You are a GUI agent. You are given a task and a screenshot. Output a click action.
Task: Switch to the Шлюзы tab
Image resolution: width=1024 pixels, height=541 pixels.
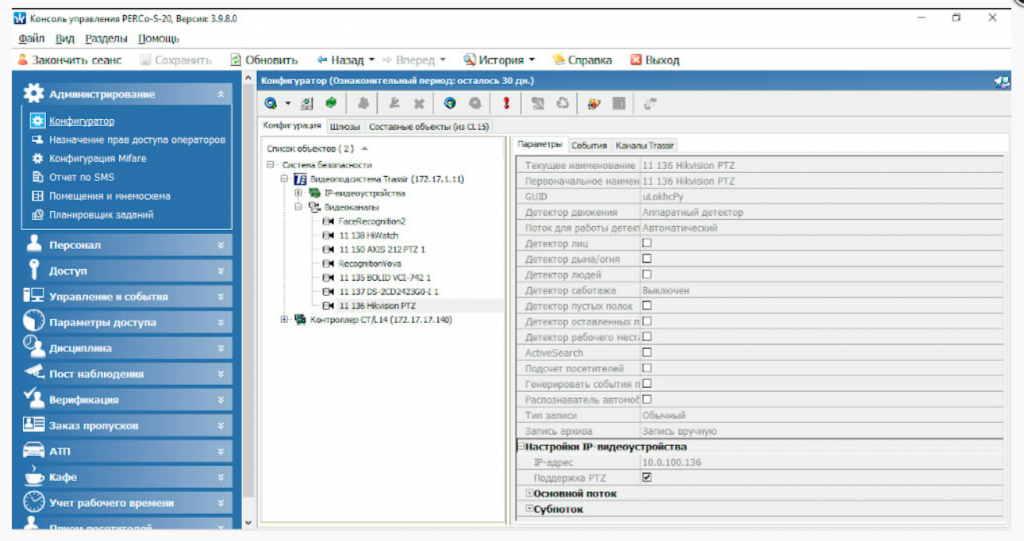(345, 127)
